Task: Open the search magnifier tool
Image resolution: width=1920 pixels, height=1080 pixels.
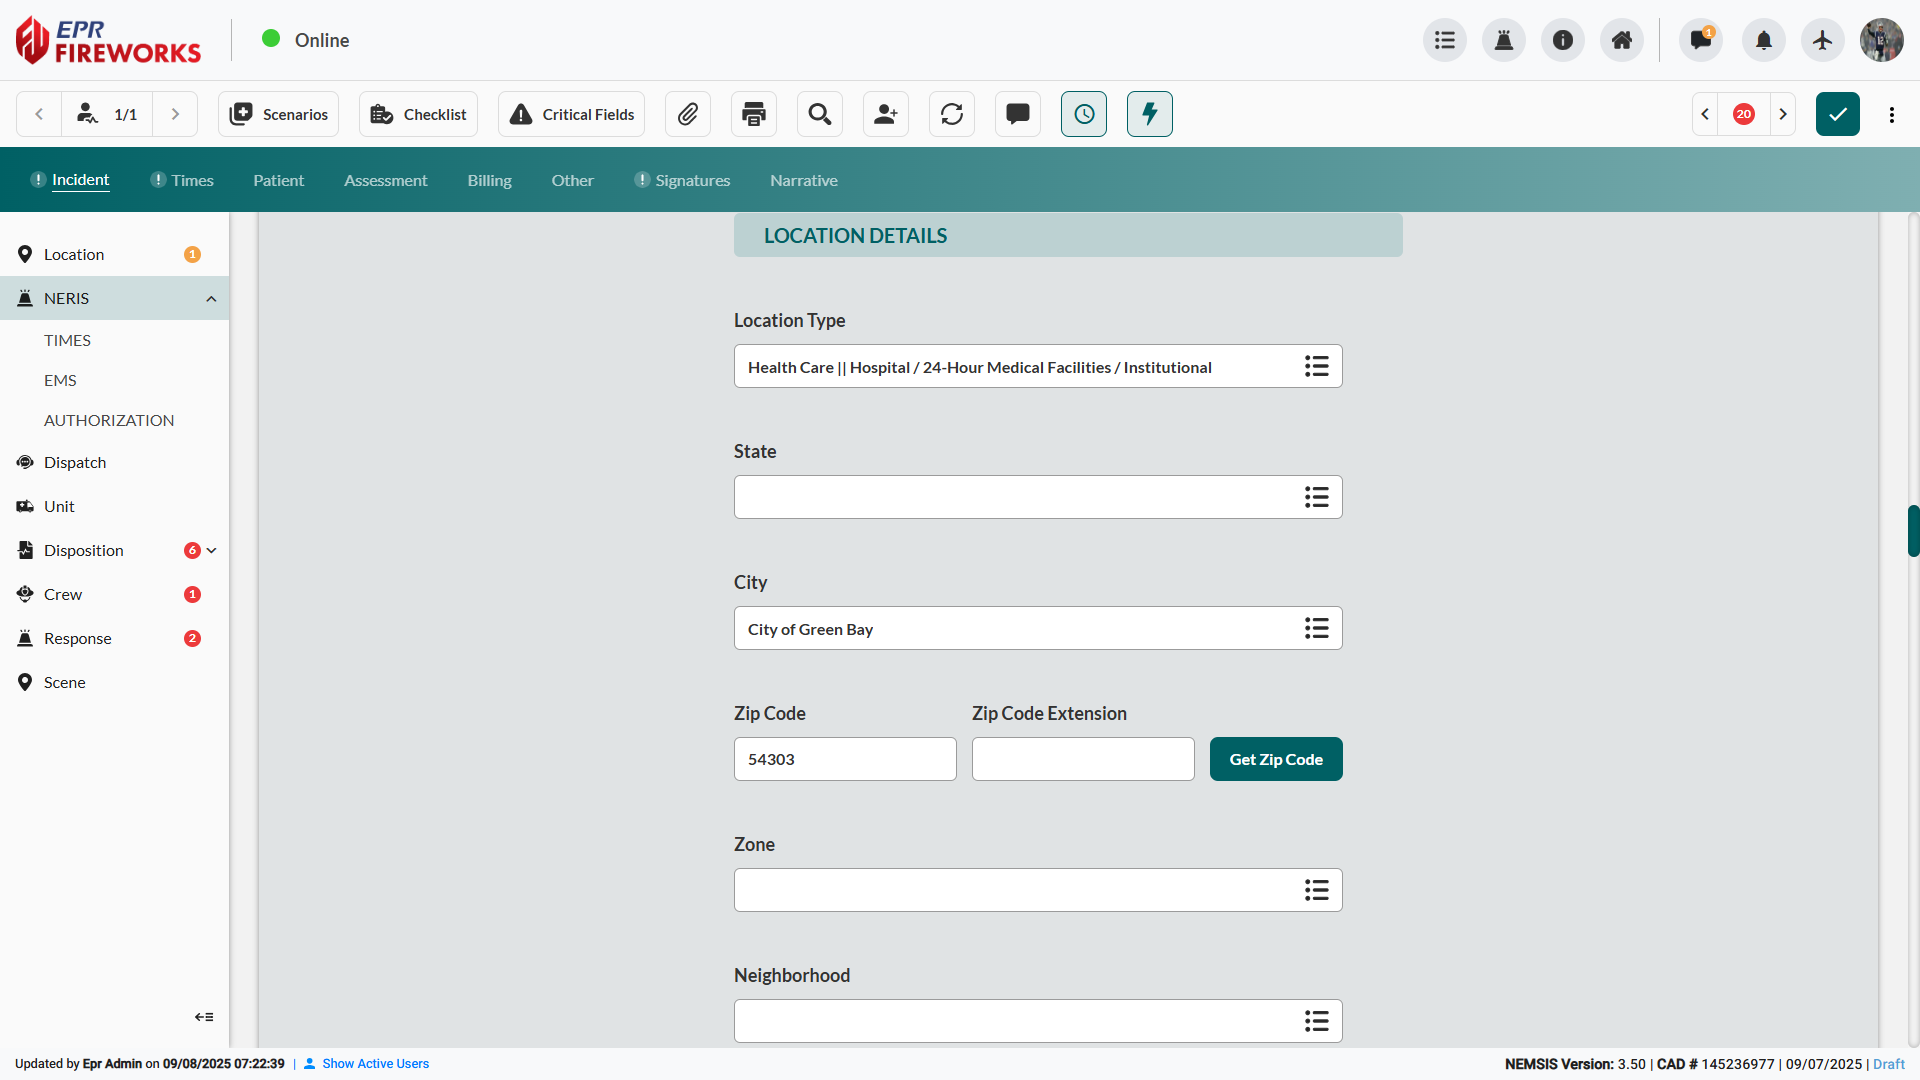Action: [820, 114]
